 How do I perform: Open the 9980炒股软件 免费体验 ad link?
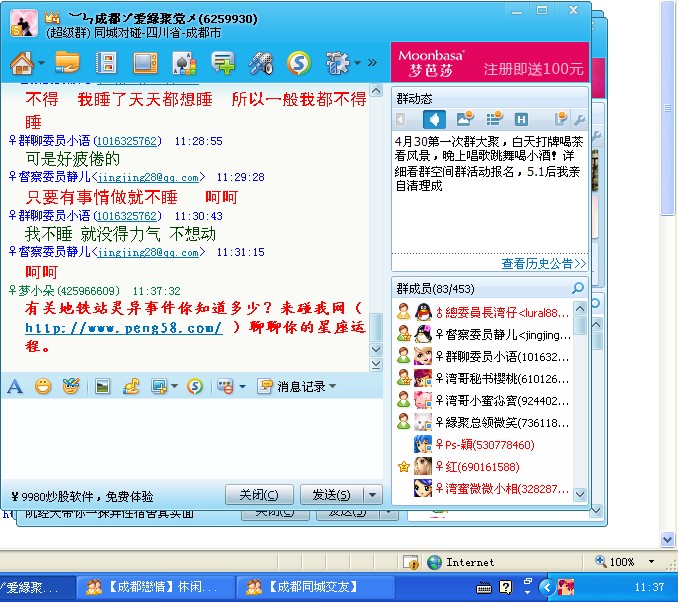coord(82,496)
